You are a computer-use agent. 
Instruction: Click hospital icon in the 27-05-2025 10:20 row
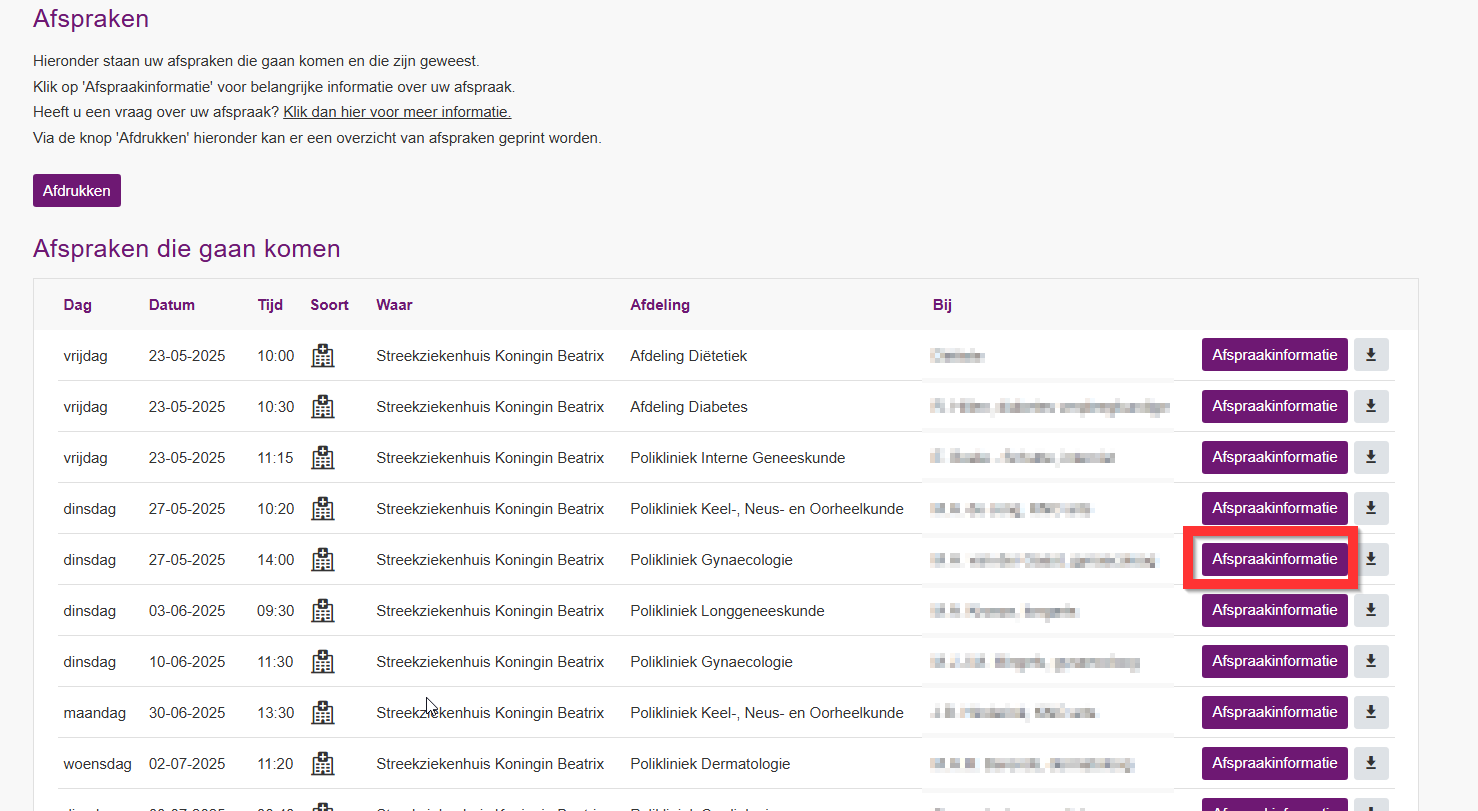coord(322,509)
